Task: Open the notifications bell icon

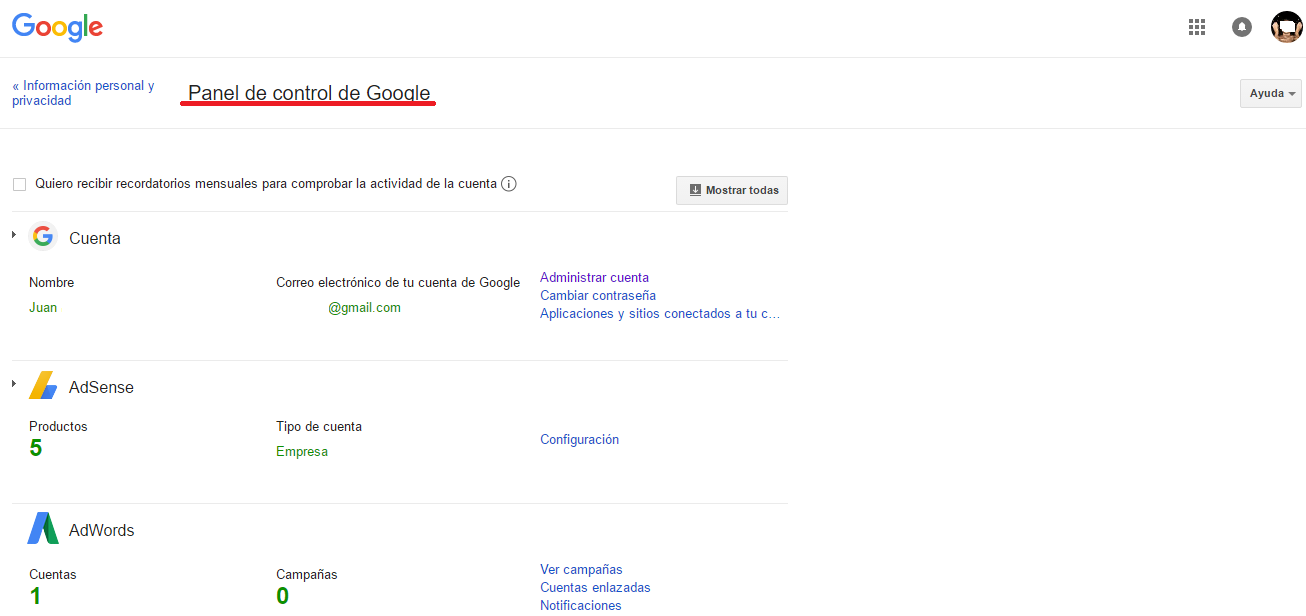Action: click(x=1242, y=27)
